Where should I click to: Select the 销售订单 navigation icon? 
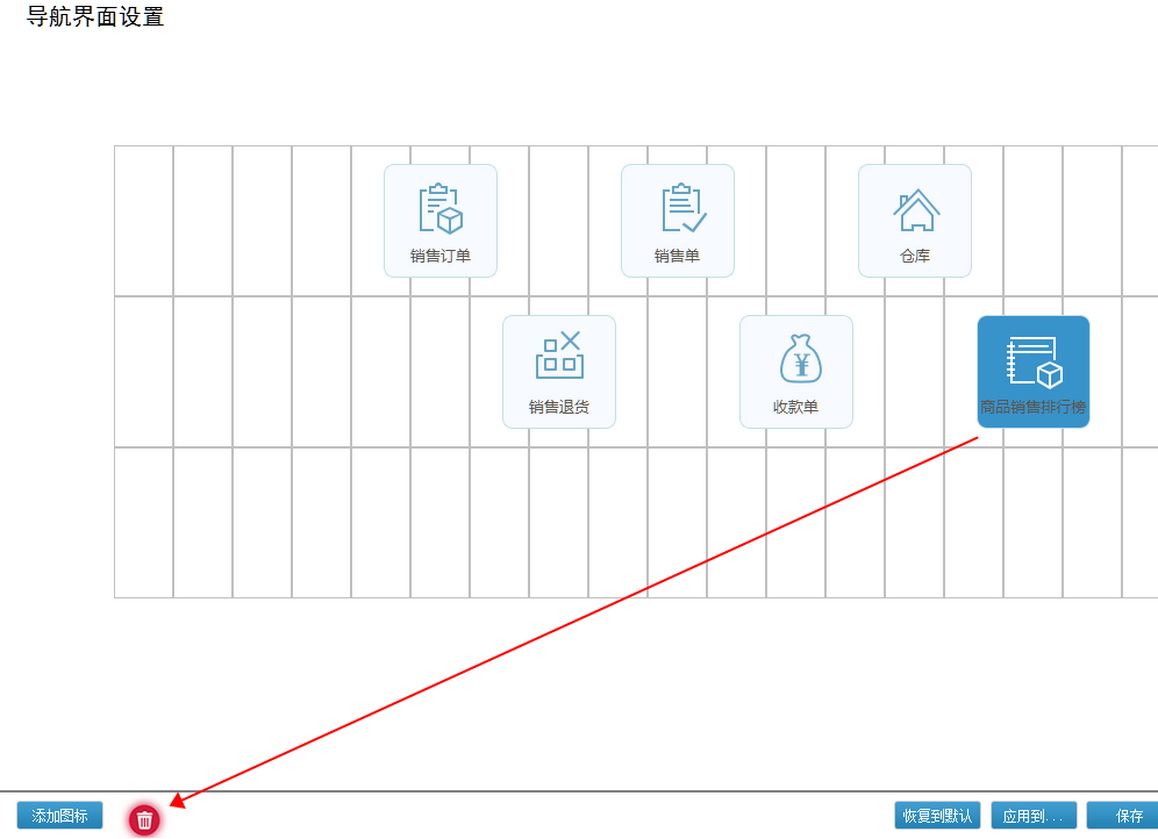[x=440, y=220]
